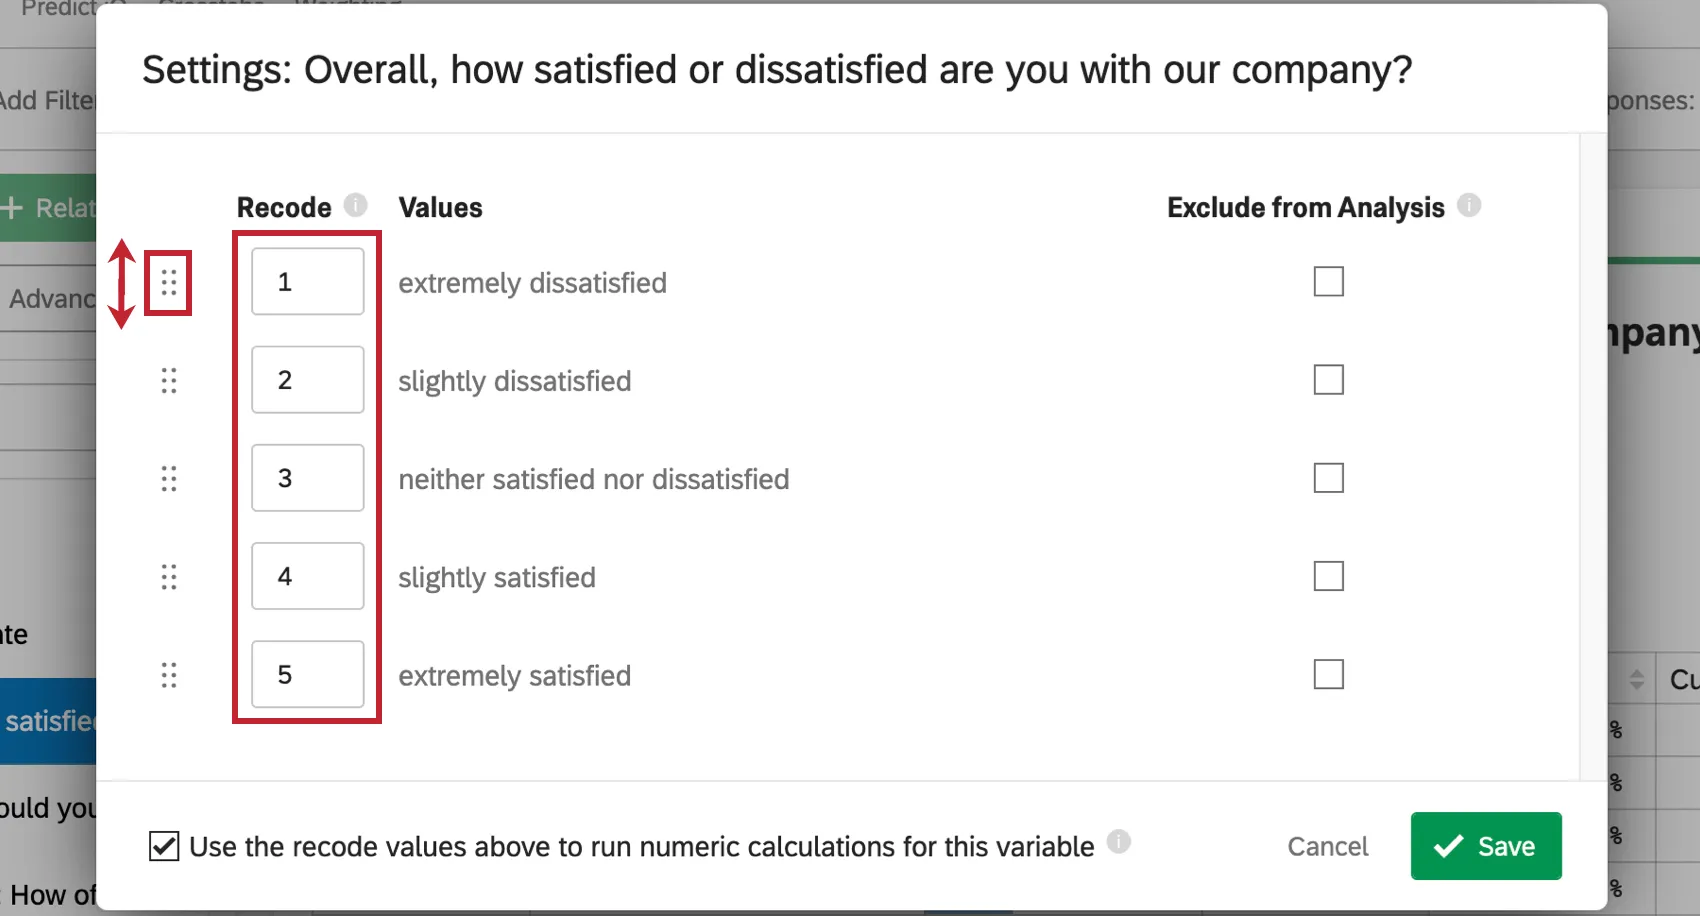The height and width of the screenshot is (916, 1700).
Task: Select the drag handle for neither satisfied row
Action: (x=170, y=478)
